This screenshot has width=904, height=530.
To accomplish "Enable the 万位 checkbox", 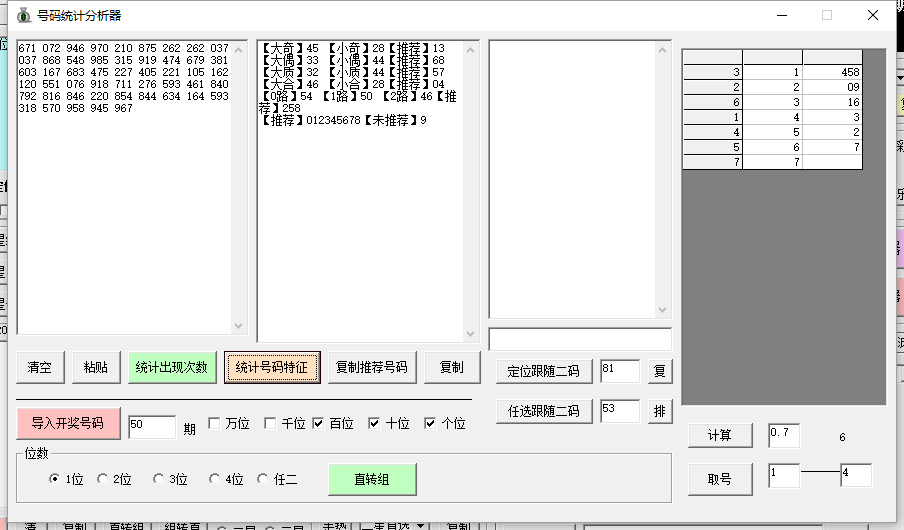I will (214, 424).
